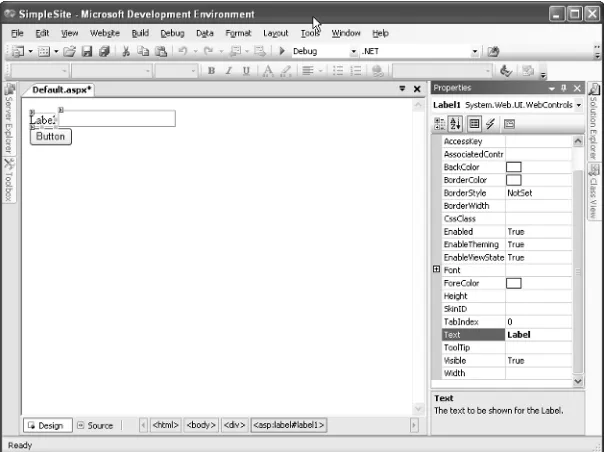The width and height of the screenshot is (604, 452).
Task: Click the Background Color highlighter icon
Action: tap(286, 71)
